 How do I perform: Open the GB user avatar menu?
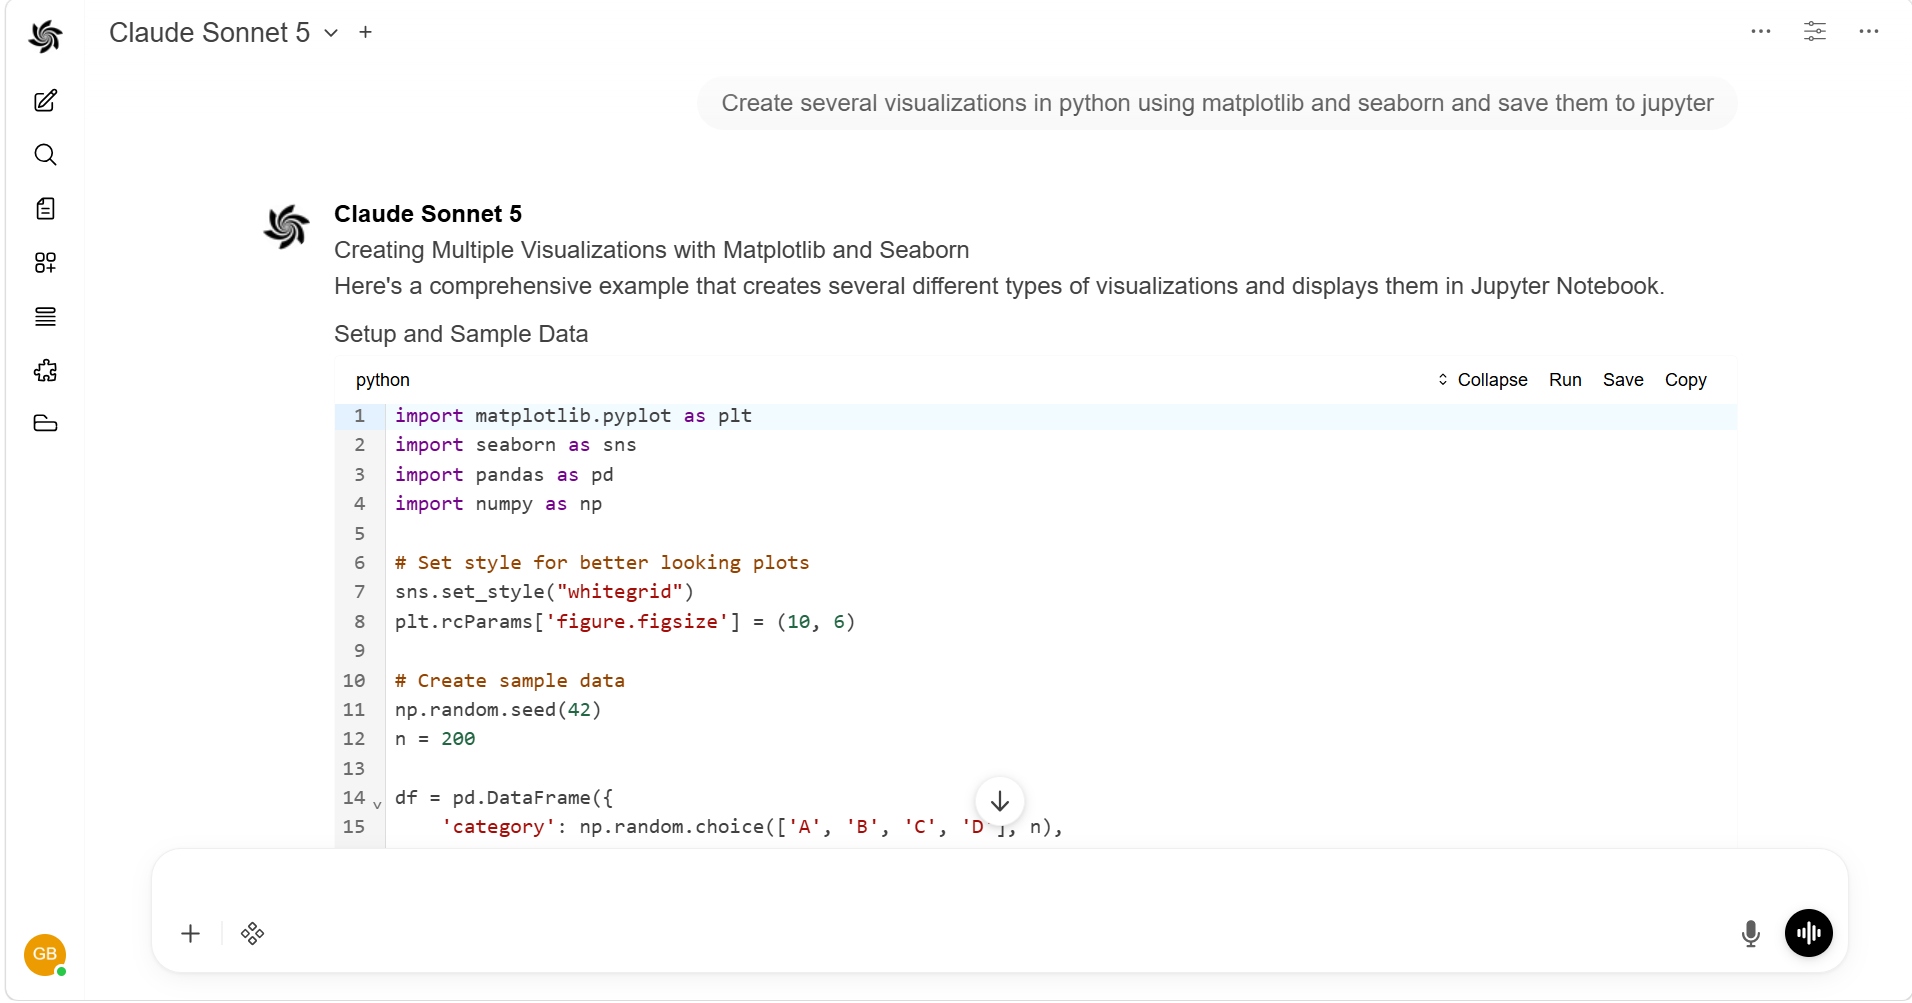coord(45,954)
